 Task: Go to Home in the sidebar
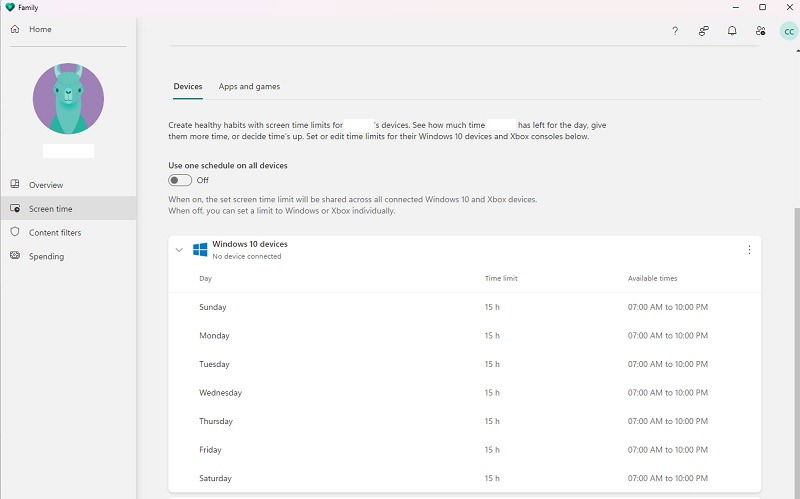[68, 29]
